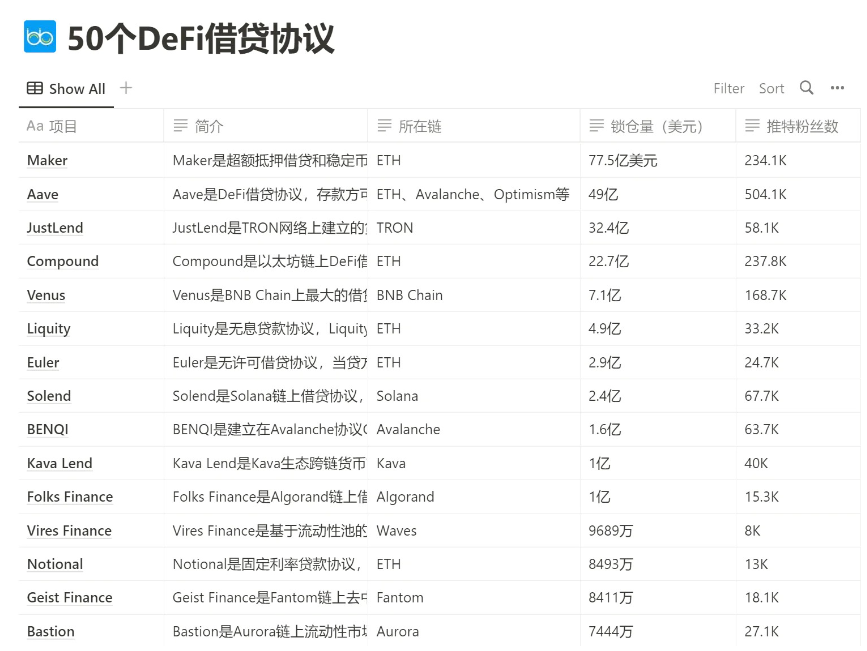Select the 168.7K followers cell
This screenshot has height=651, width=867.
click(798, 295)
